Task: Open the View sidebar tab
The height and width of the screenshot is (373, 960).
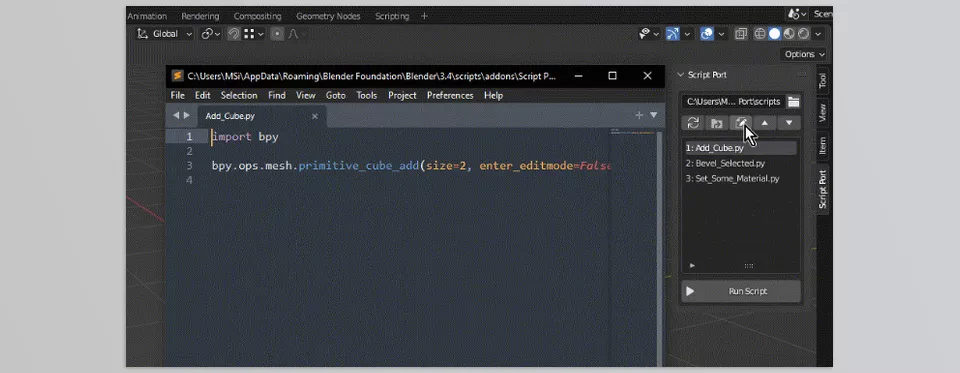Action: (822, 113)
